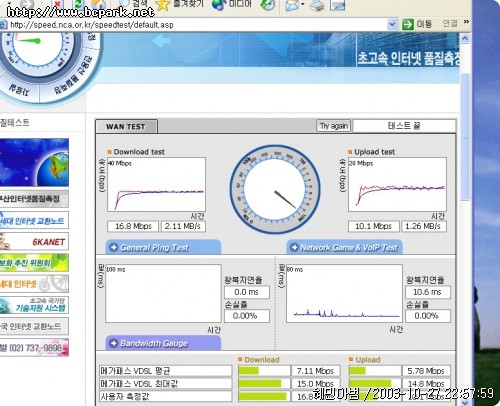
Task: Expand the 연결 links toolbar chevron
Action: pos(466,22)
